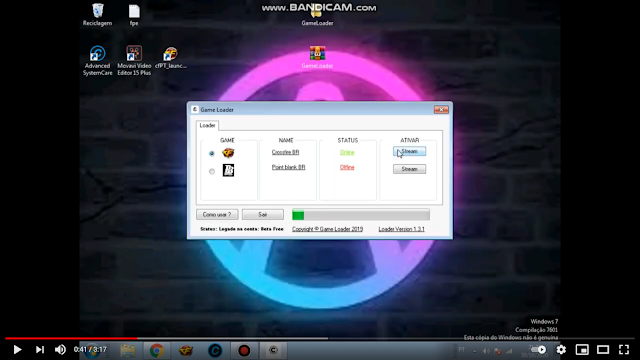Viewport: 640px width, 360px height.
Task: Click the Sair button
Action: pyautogui.click(x=262, y=215)
